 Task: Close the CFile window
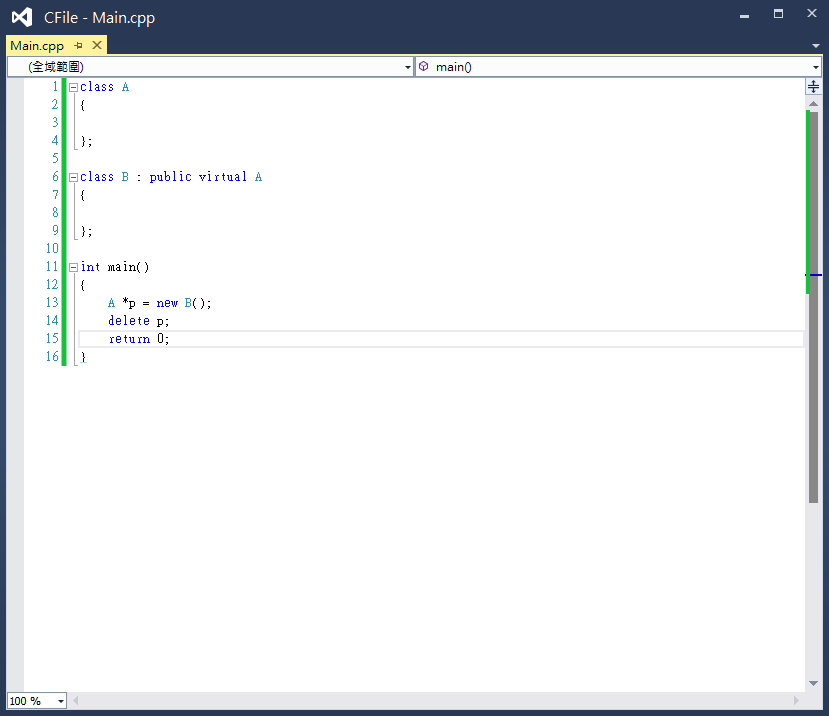tap(812, 14)
